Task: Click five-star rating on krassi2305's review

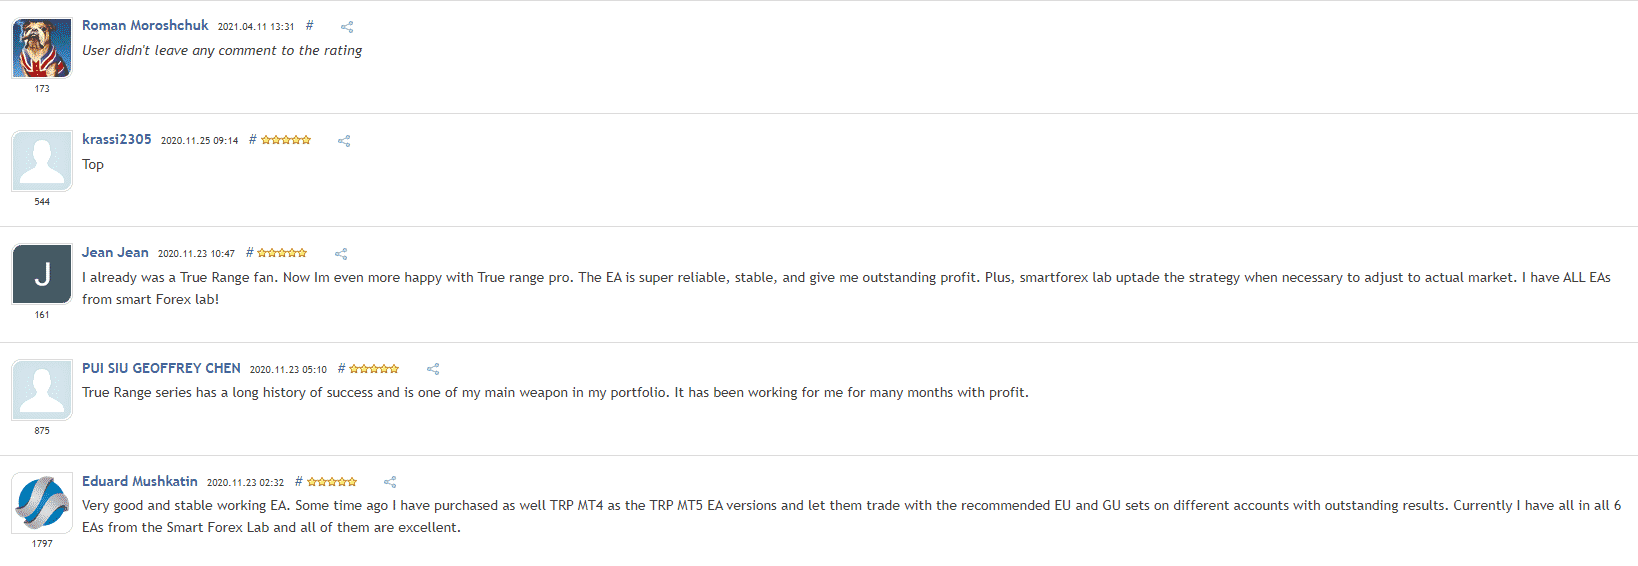Action: pyautogui.click(x=286, y=140)
